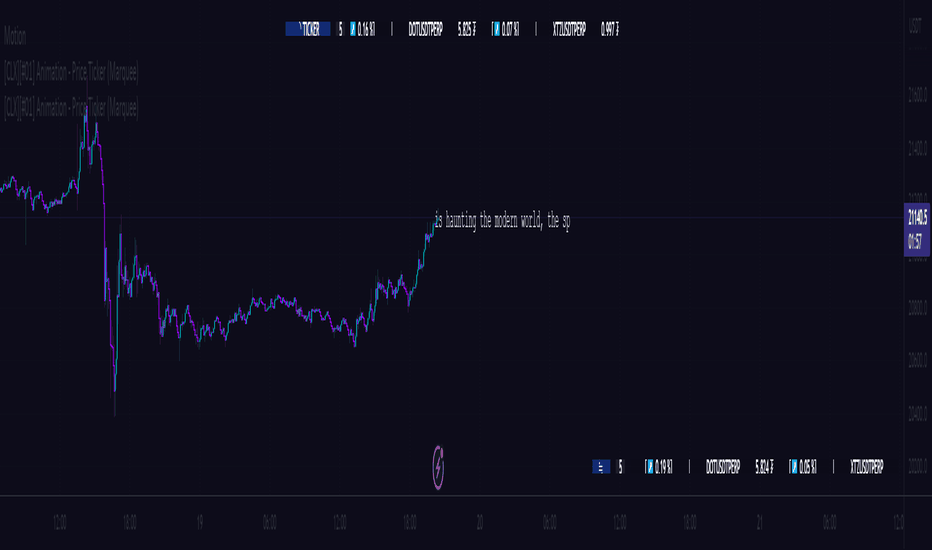The image size is (932, 550).
Task: Click the 5.825 price in the top marquee
Action: (x=467, y=29)
